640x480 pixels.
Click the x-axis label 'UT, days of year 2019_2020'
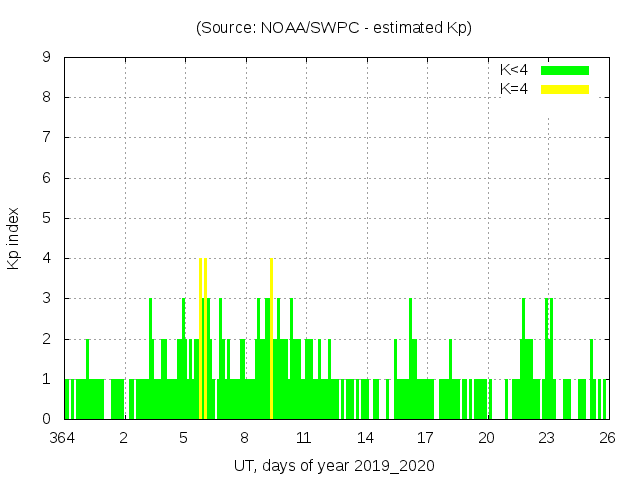334,466
